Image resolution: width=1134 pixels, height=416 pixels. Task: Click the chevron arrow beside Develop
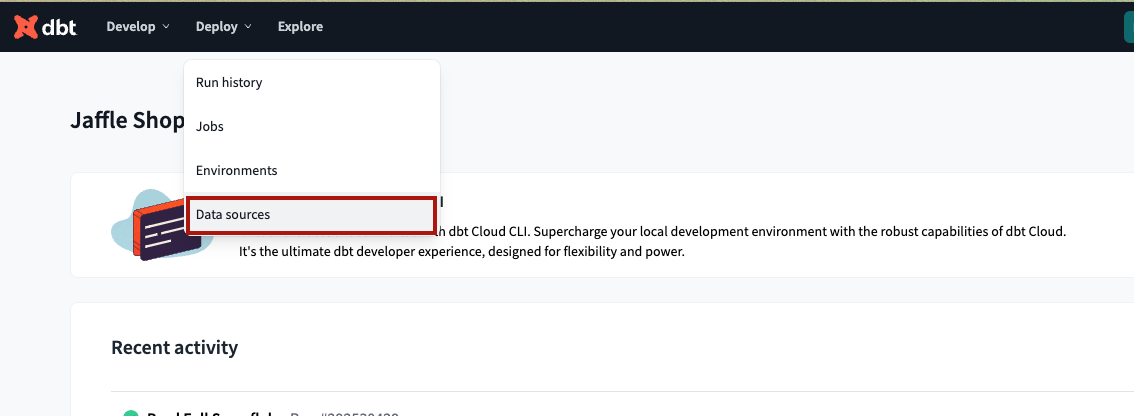[166, 27]
